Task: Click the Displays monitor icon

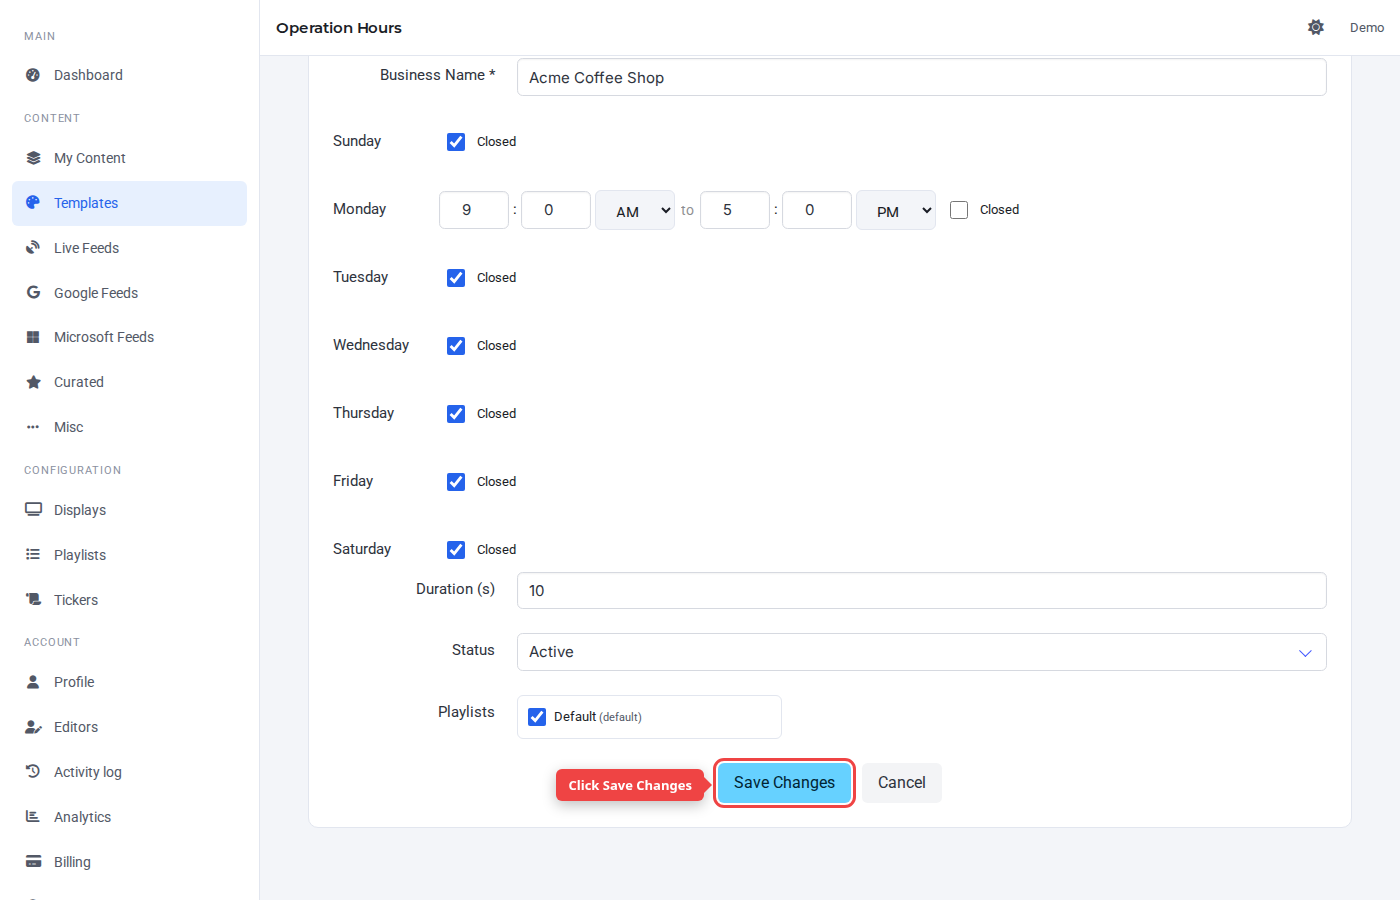Action: (x=33, y=510)
